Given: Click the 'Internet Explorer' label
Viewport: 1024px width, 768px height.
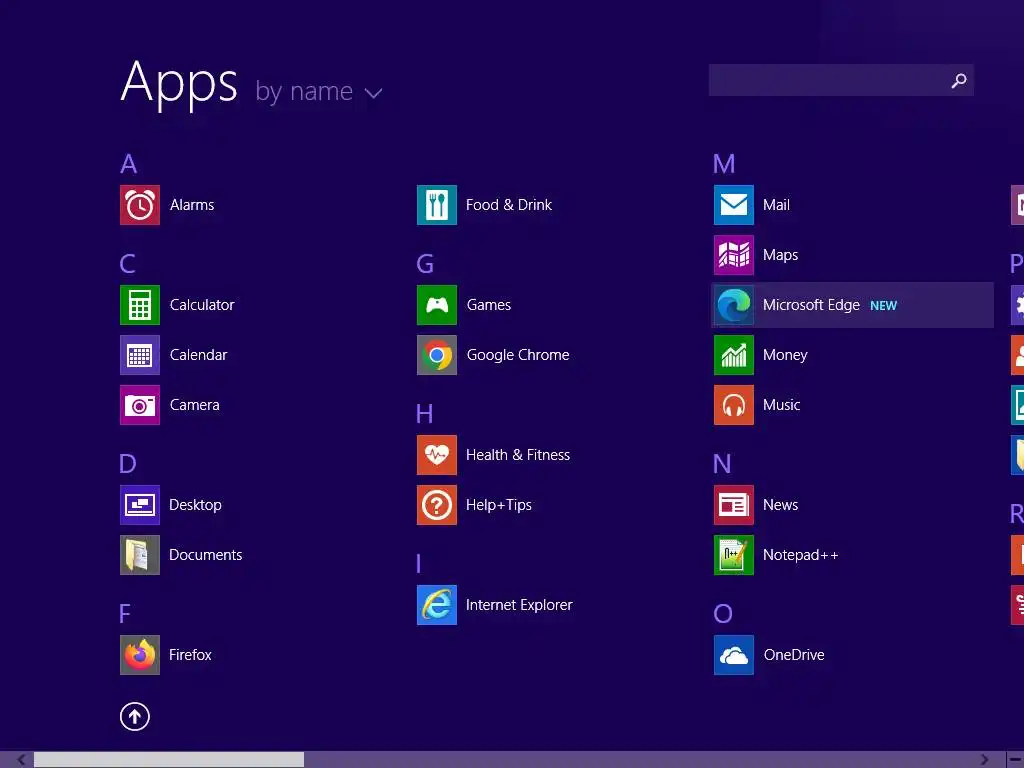Looking at the screenshot, I should (519, 605).
